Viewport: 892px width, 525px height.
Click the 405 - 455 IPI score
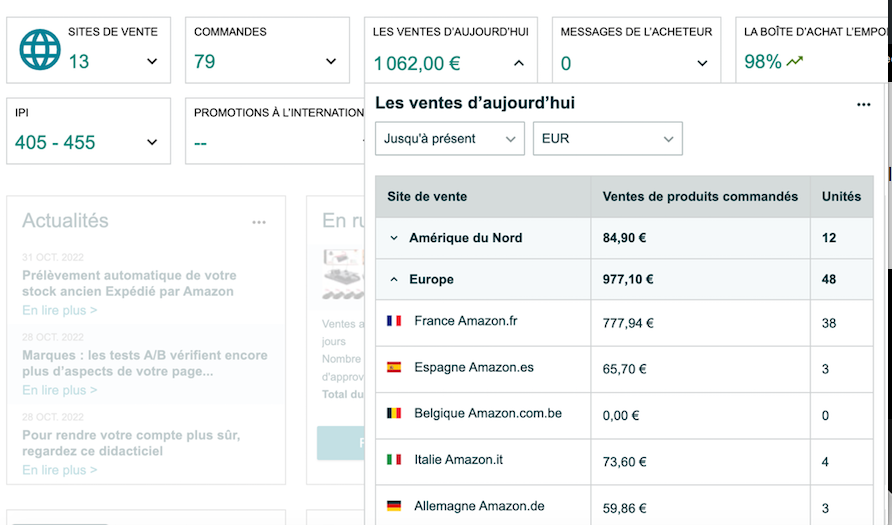pos(55,142)
